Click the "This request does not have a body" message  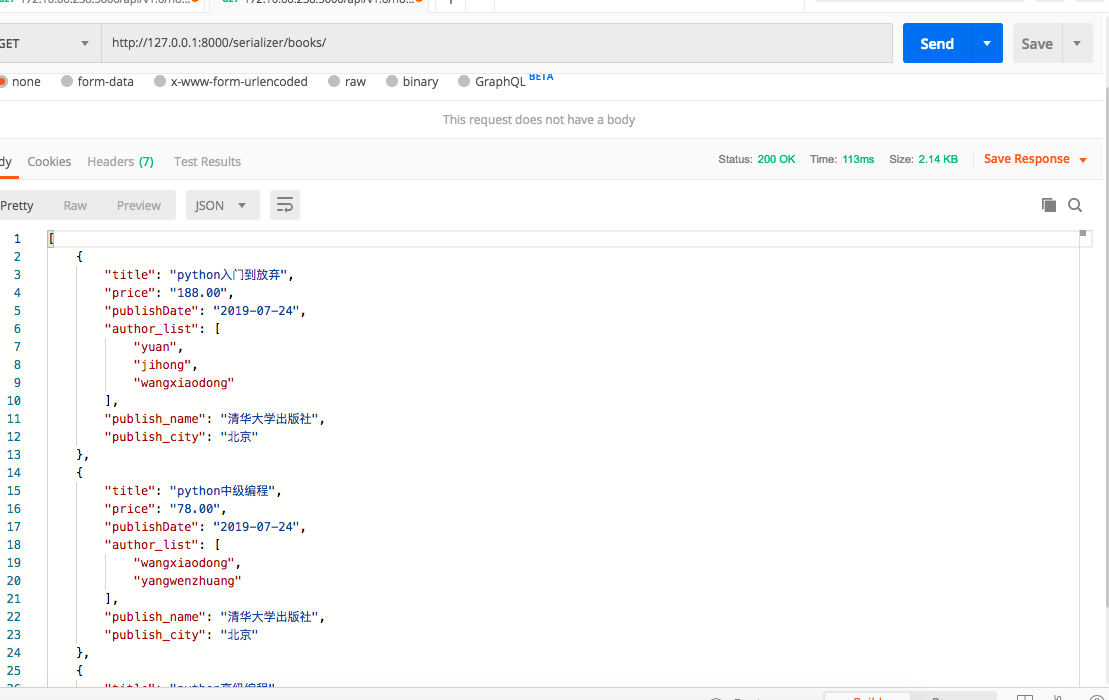(x=539, y=119)
